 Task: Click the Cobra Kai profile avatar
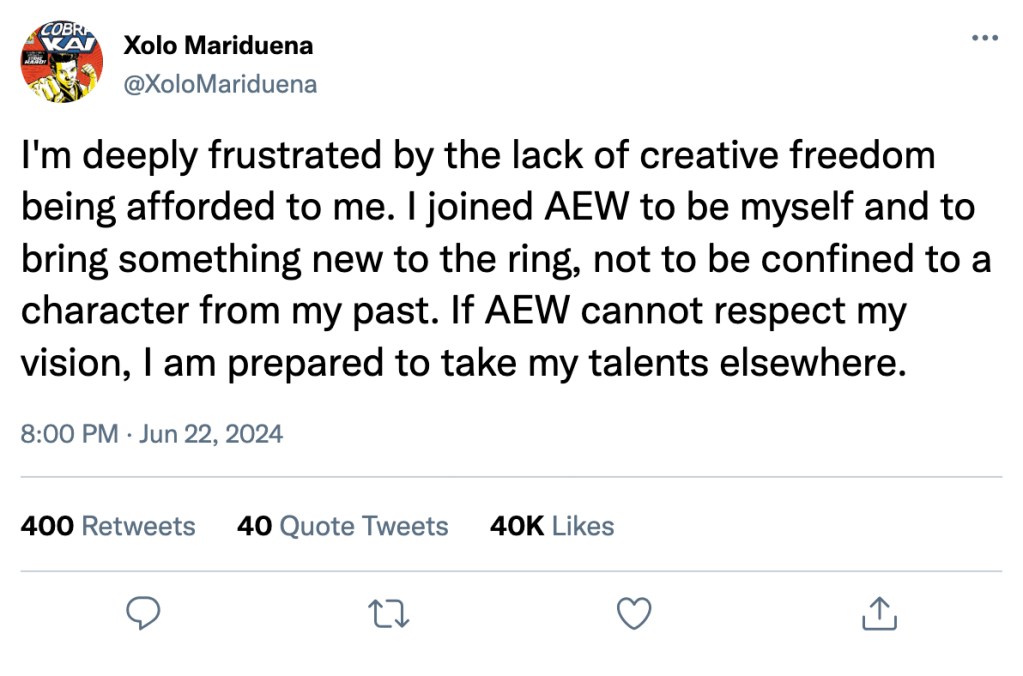pyautogui.click(x=61, y=64)
